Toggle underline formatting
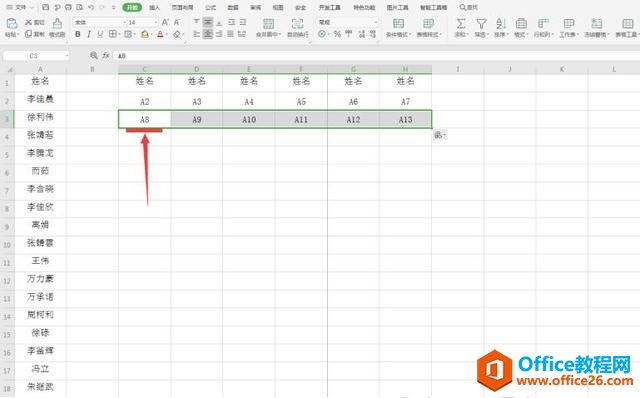640x398 pixels. (100, 34)
